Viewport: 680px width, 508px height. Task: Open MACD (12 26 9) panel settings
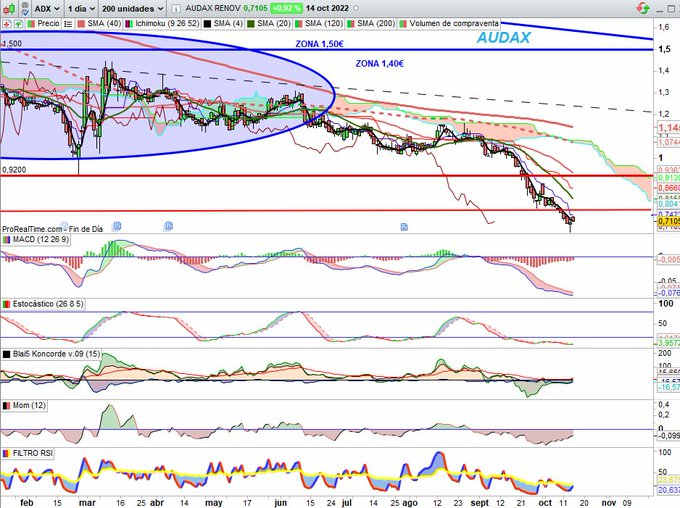40,239
